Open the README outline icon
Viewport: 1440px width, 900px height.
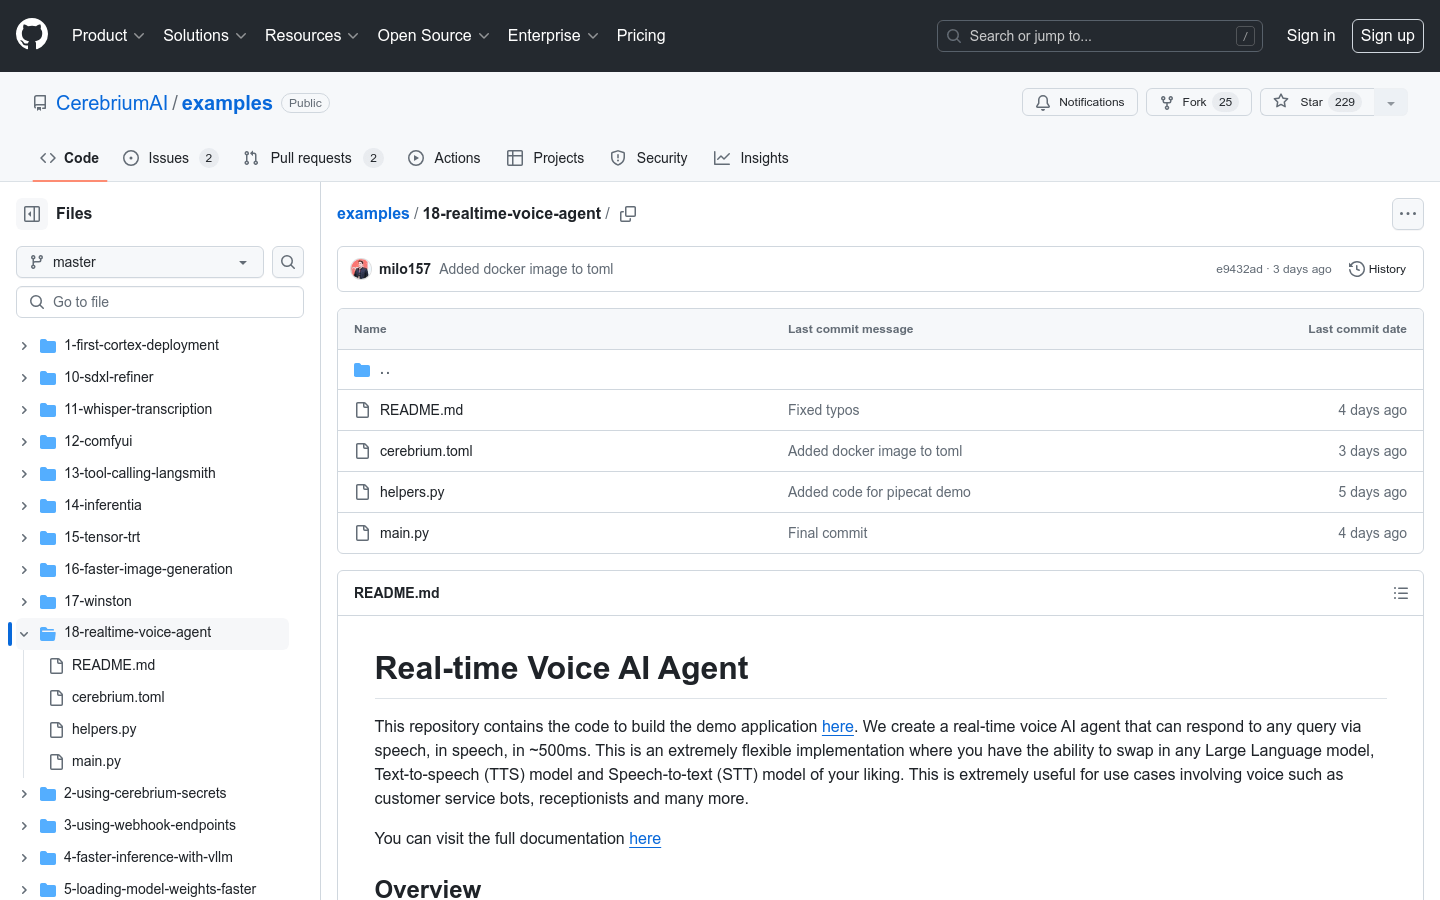1401,593
